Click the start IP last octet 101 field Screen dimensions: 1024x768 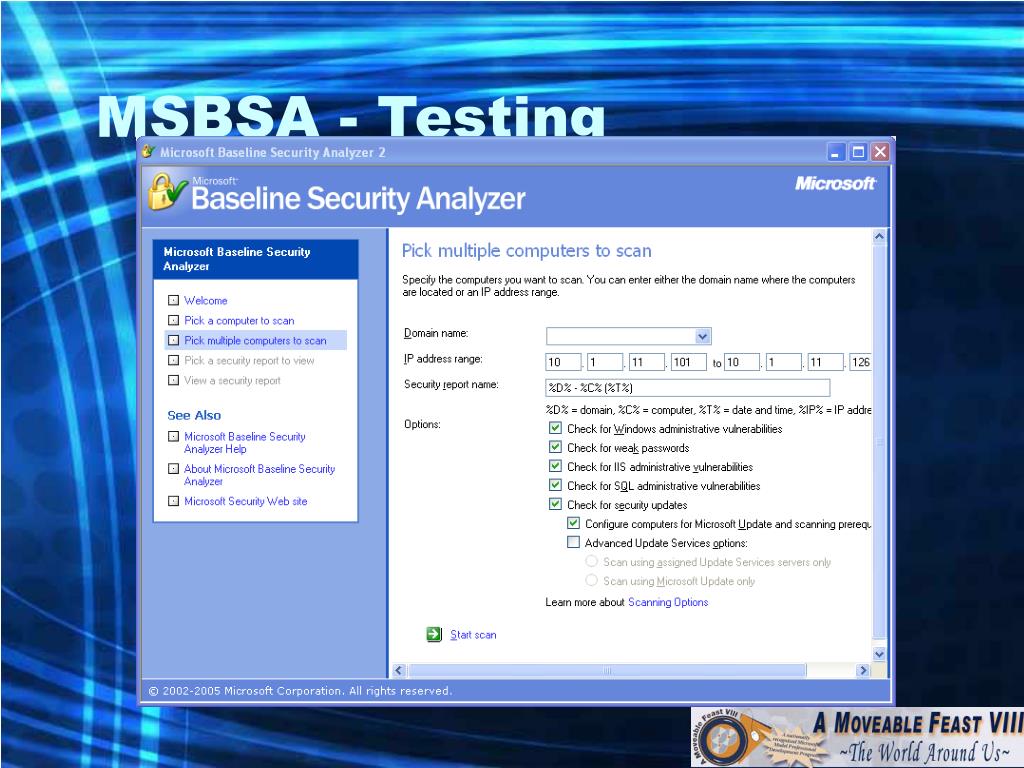pos(688,362)
